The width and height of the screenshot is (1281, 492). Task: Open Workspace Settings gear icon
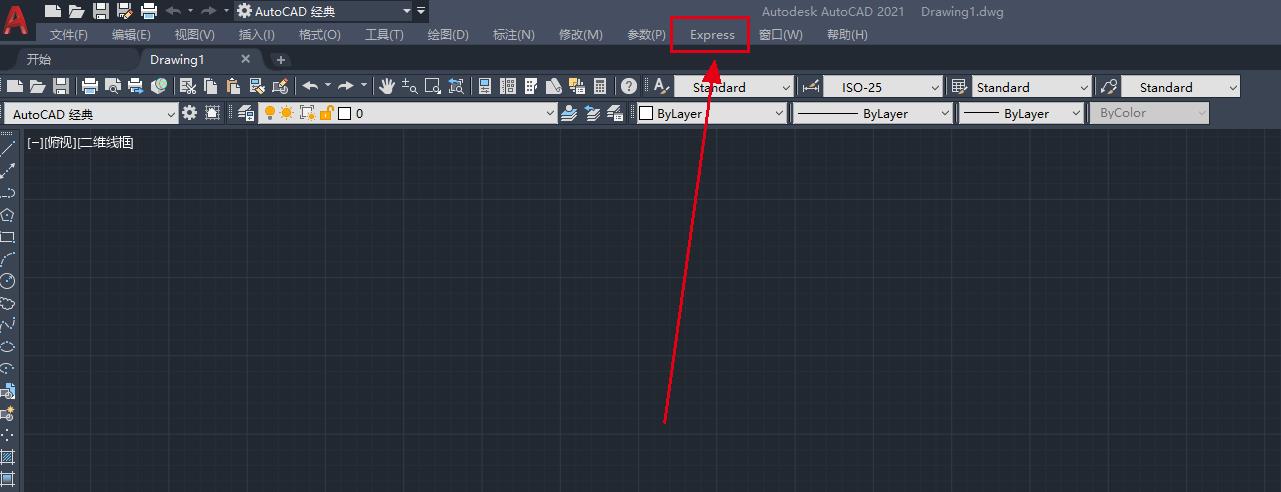189,113
